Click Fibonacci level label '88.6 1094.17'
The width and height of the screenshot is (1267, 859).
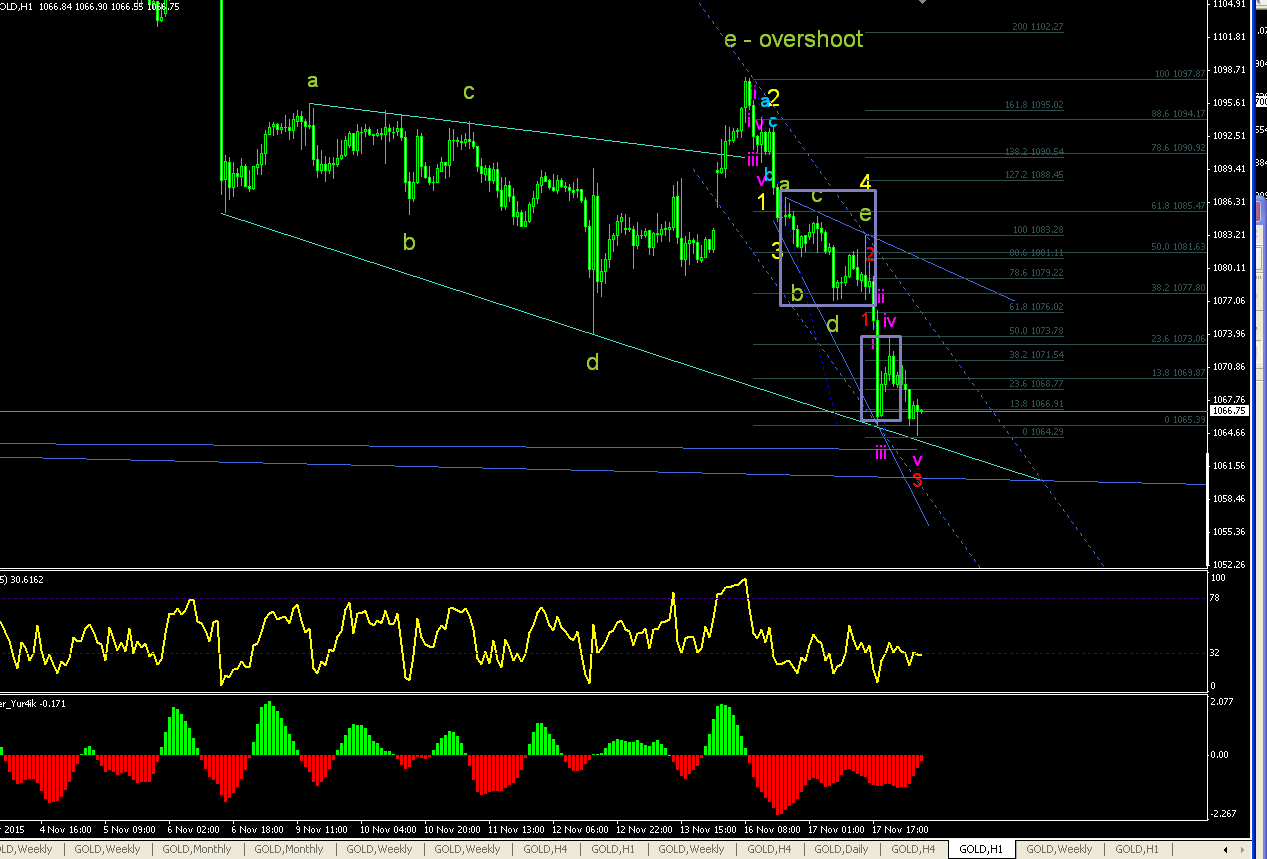[x=1179, y=114]
